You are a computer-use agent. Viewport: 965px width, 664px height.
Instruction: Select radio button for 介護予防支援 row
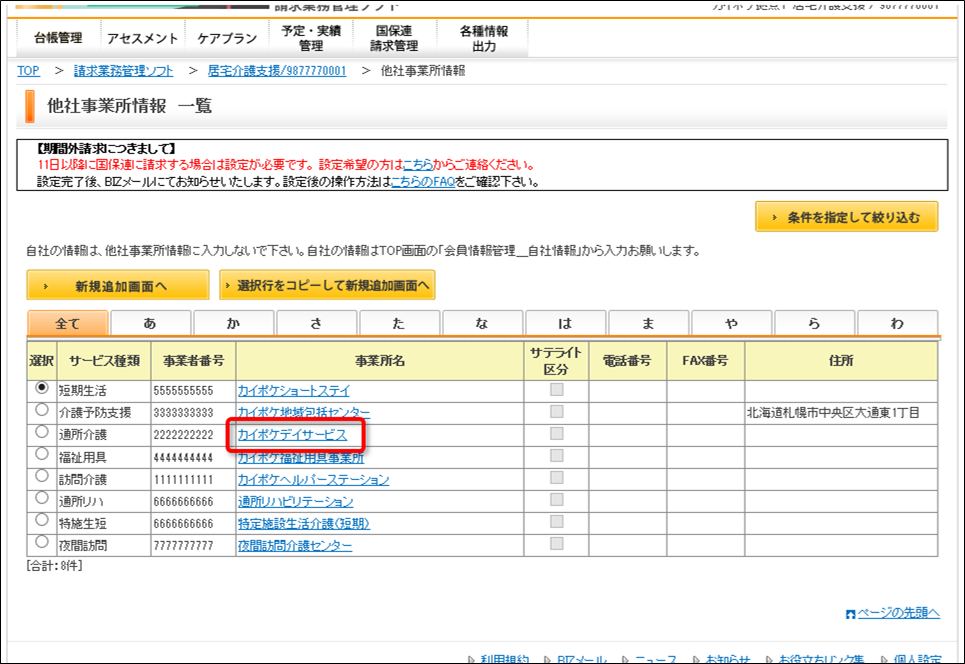[x=41, y=410]
